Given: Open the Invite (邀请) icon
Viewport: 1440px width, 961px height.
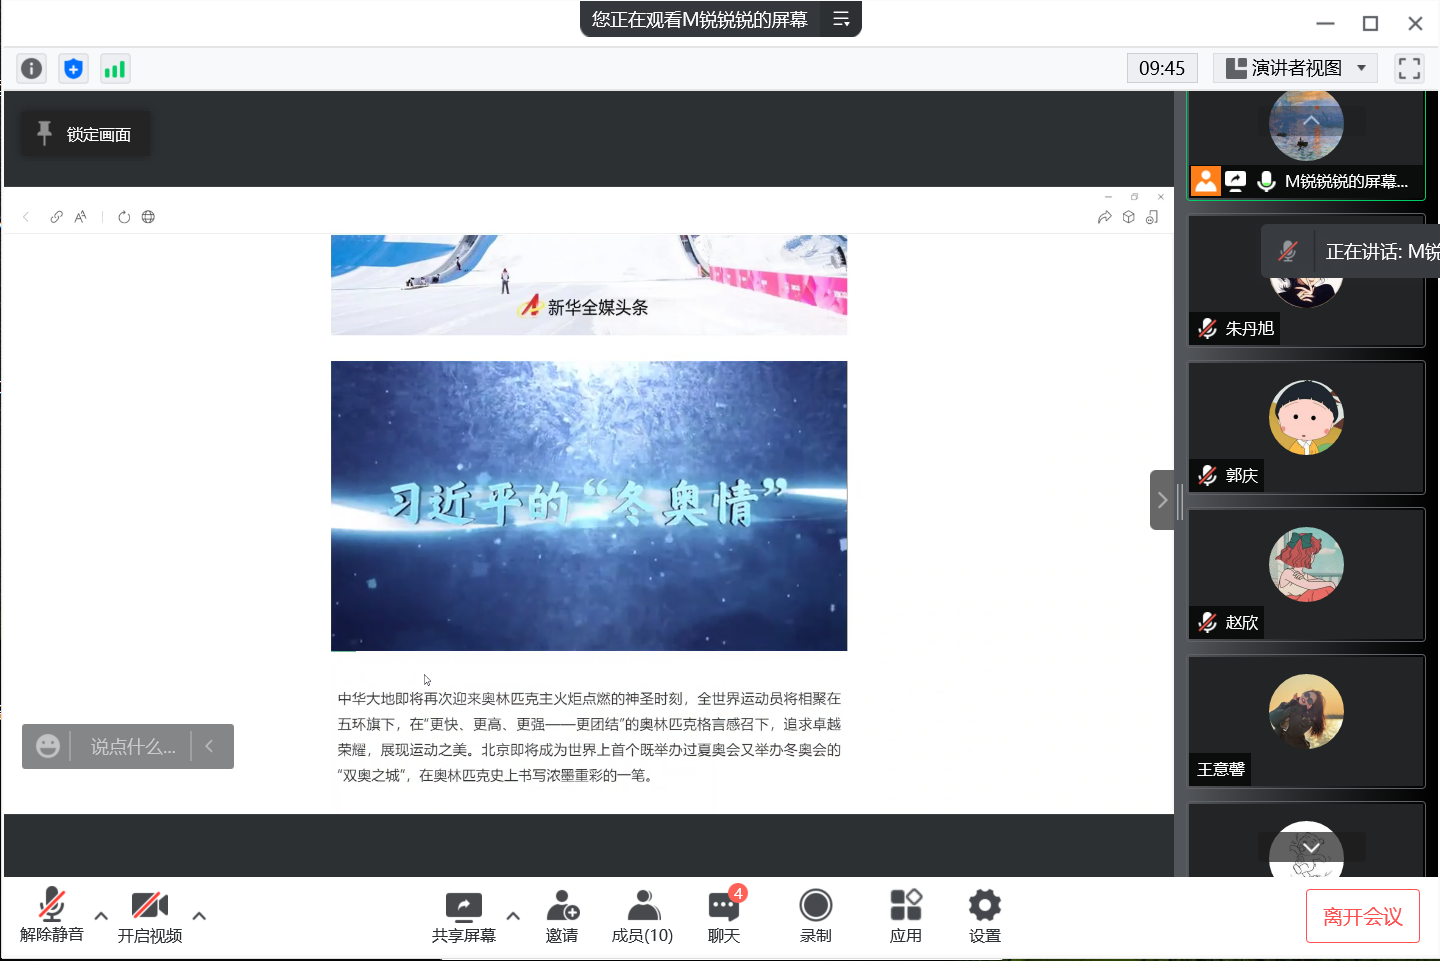Looking at the screenshot, I should [562, 916].
